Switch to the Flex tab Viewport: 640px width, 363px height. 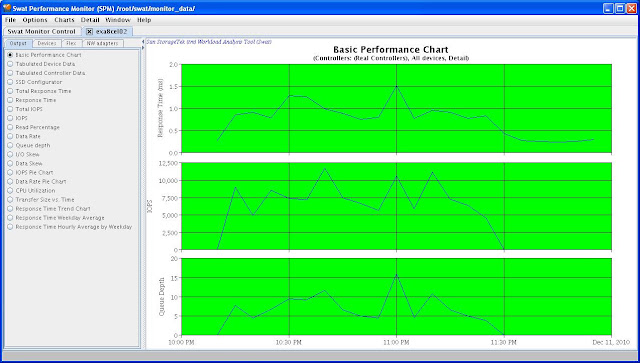(x=71, y=43)
